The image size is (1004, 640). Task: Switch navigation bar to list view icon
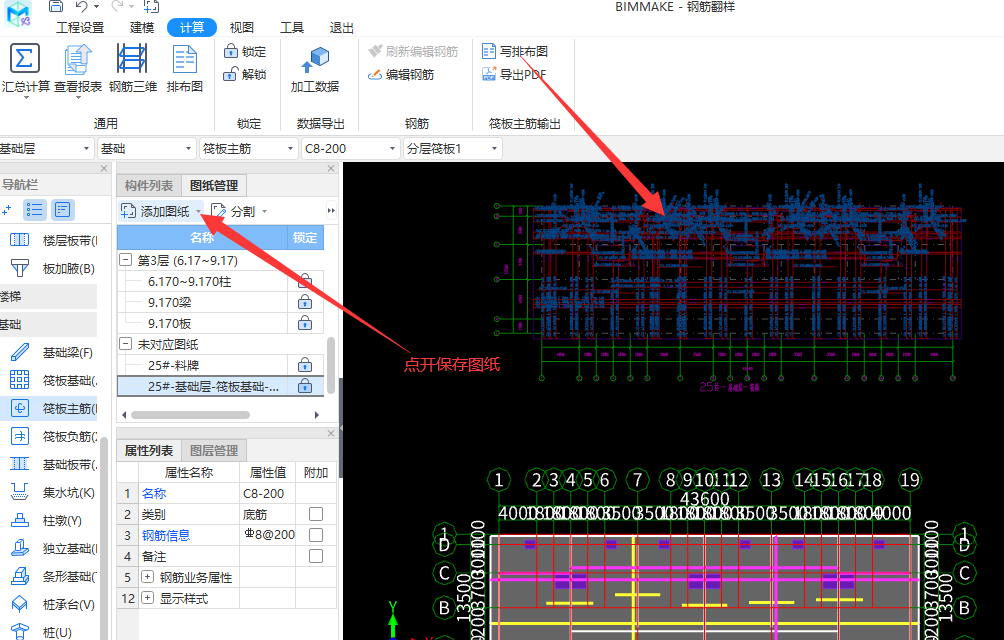pos(35,209)
